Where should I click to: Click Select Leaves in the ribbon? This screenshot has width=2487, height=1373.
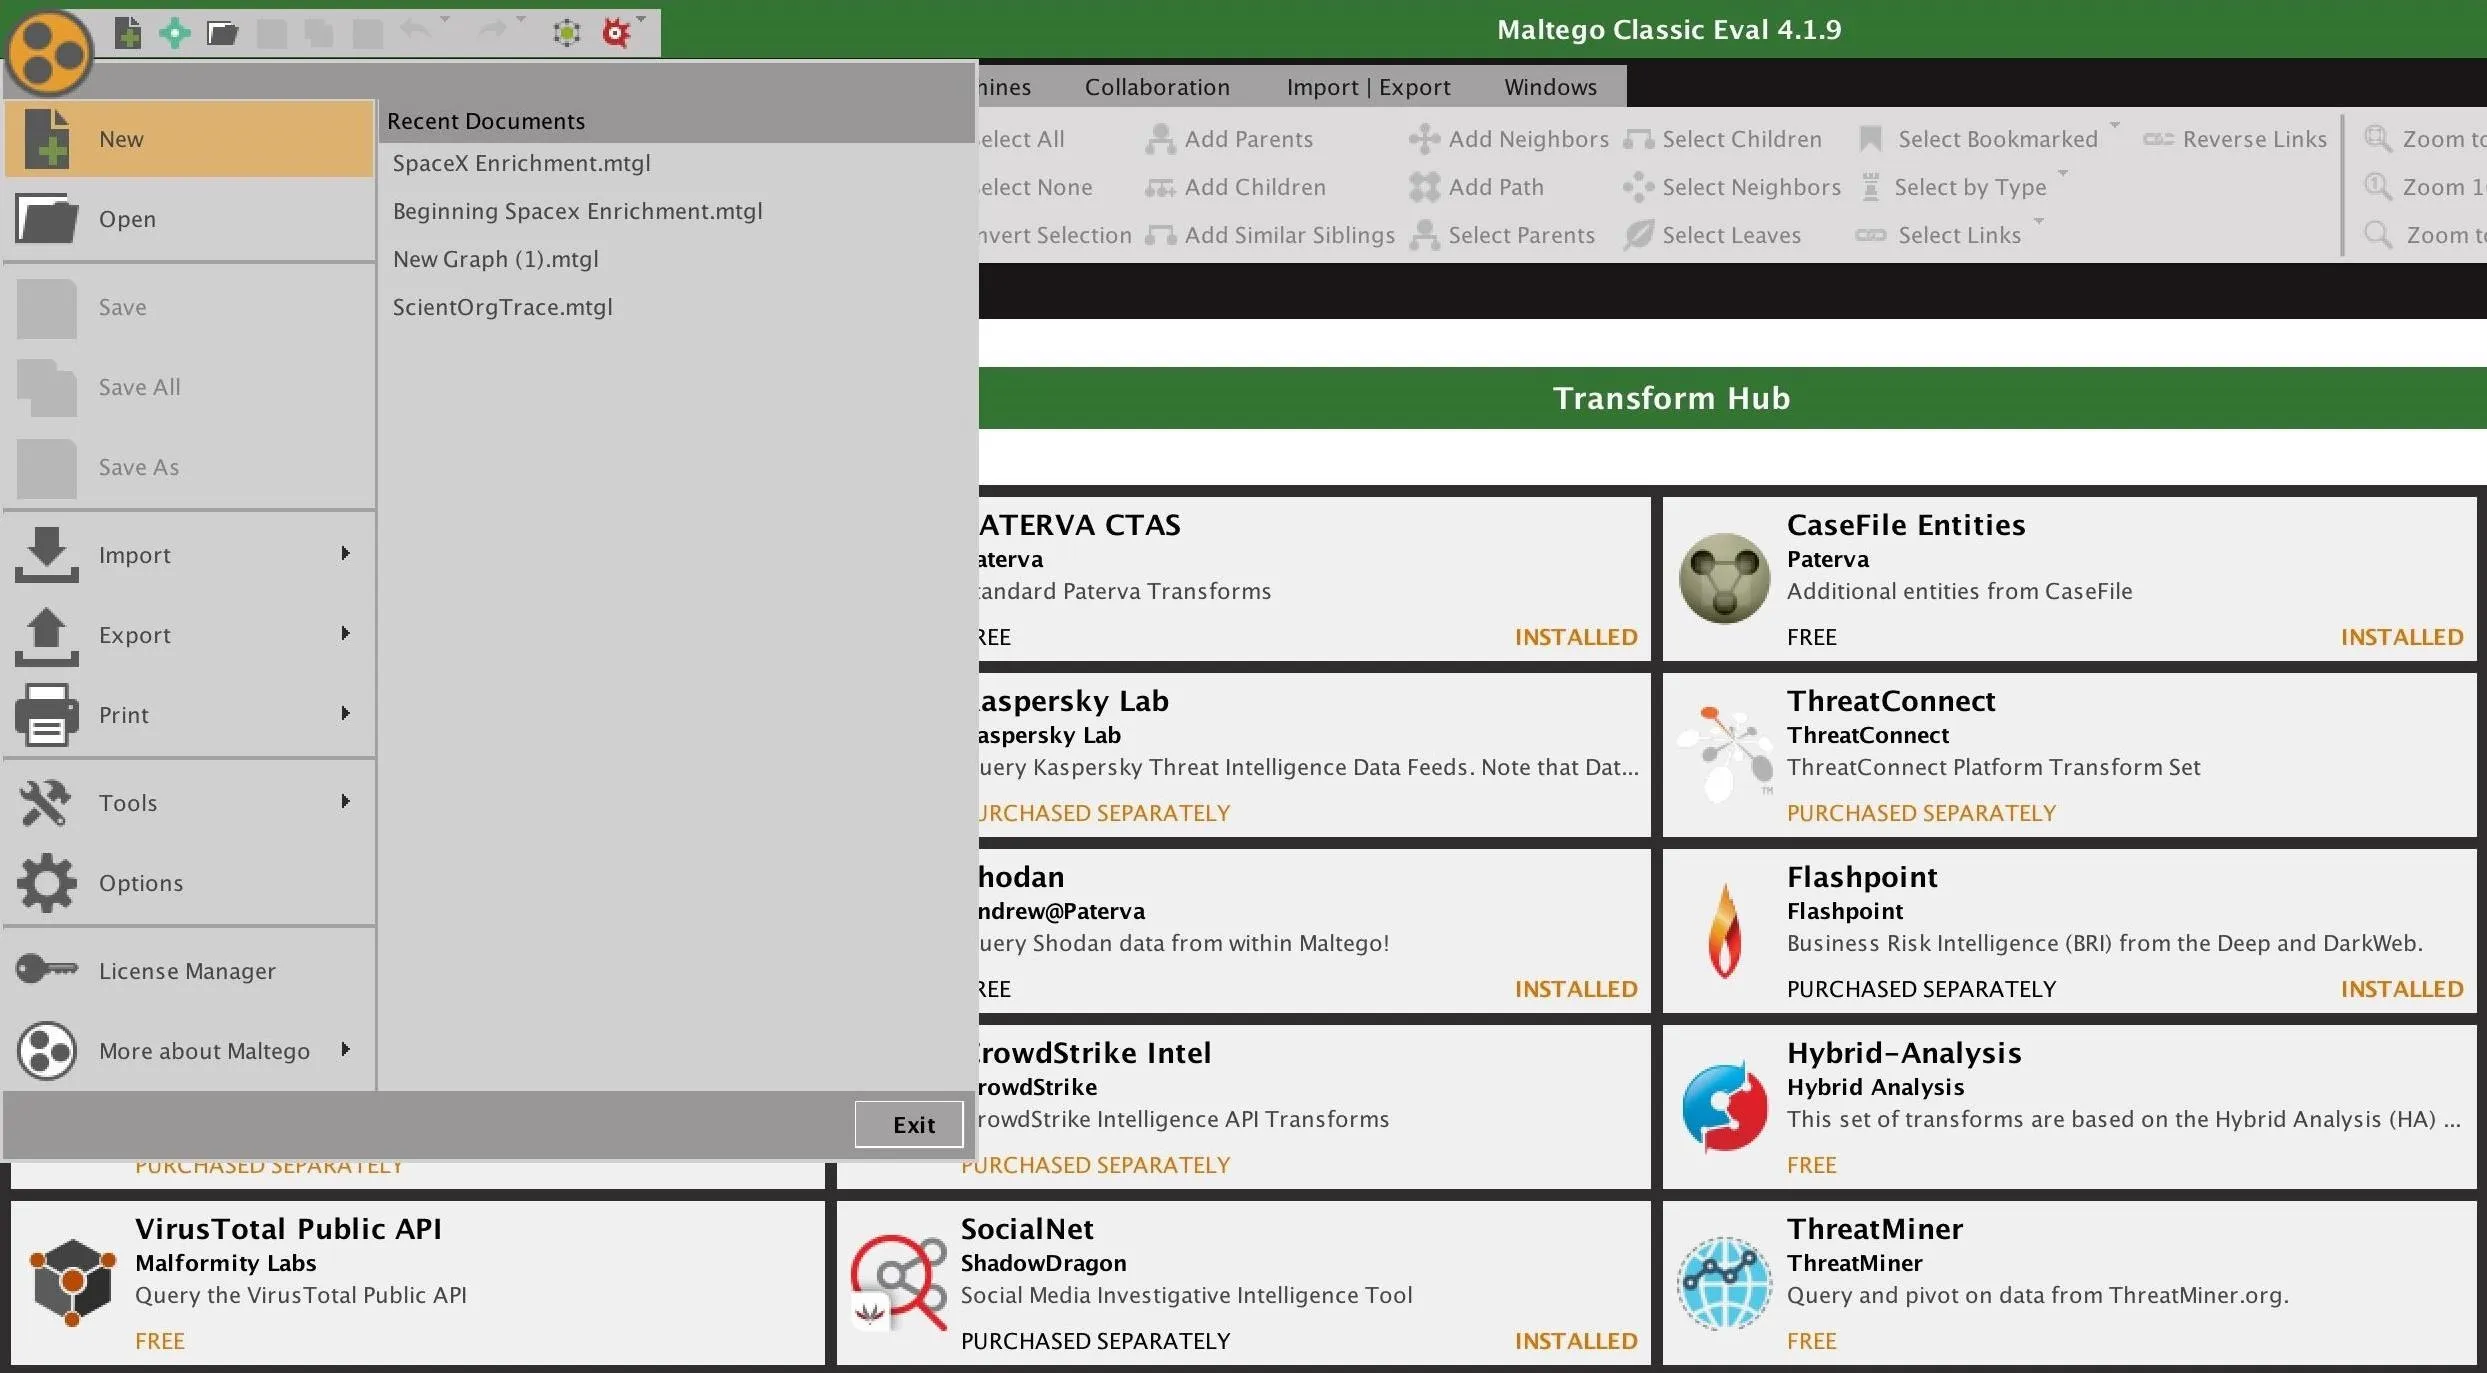pyautogui.click(x=1711, y=235)
